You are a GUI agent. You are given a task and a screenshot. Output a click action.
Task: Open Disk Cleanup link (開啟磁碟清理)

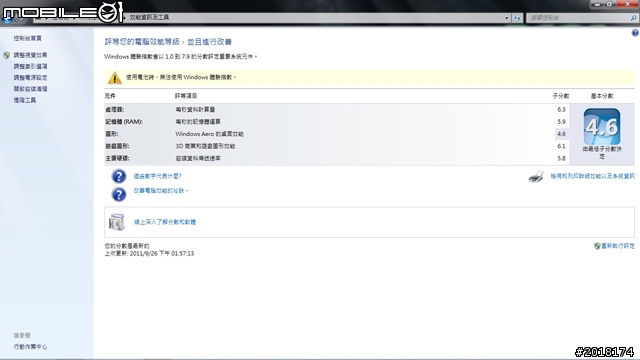pyautogui.click(x=30, y=89)
